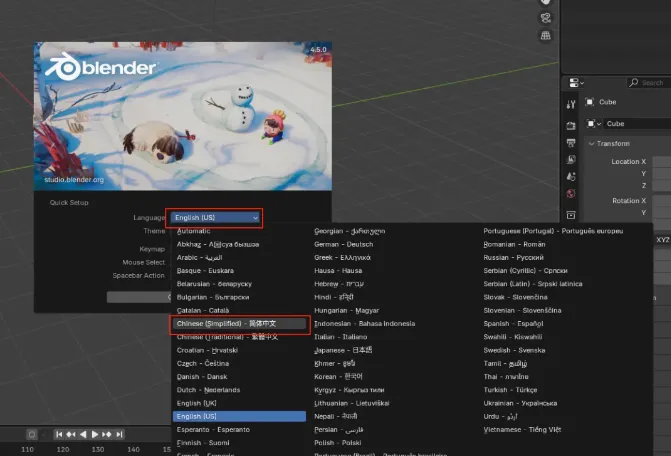Switch perspective/orthographic view grid icon
671x456 pixels.
pyautogui.click(x=546, y=36)
